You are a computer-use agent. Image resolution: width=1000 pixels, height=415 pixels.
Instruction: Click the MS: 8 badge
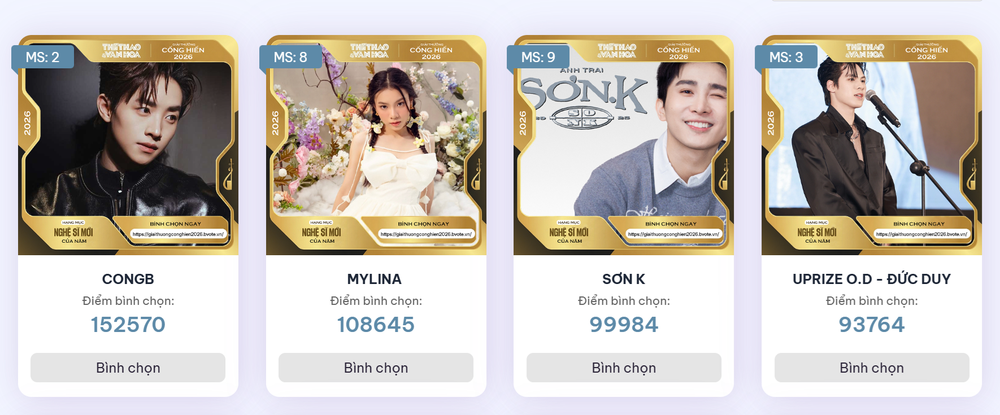[291, 57]
